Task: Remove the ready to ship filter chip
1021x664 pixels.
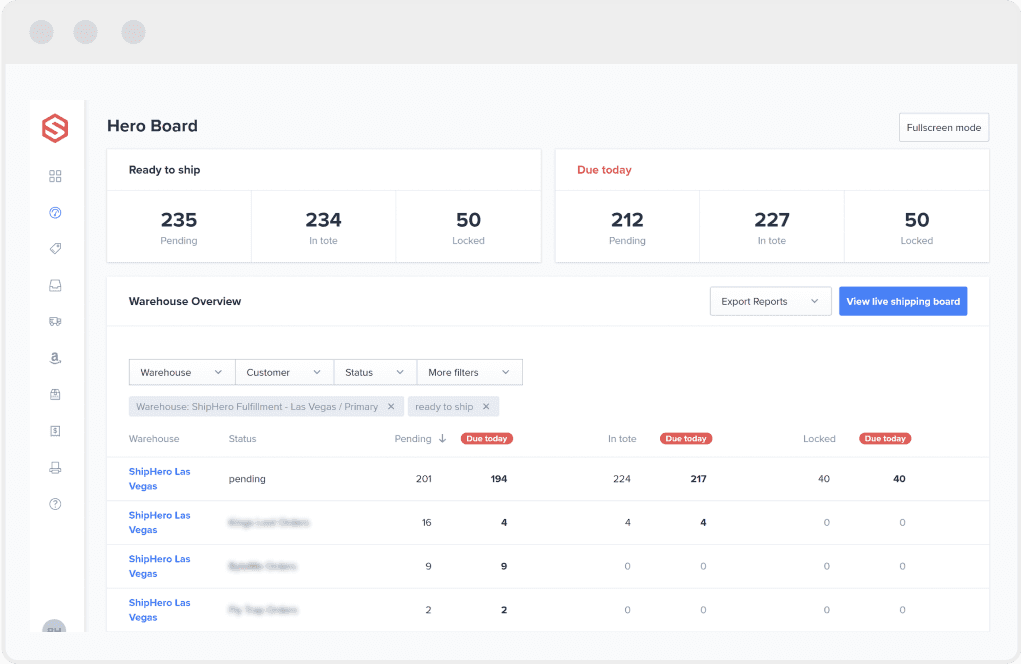Action: 486,406
